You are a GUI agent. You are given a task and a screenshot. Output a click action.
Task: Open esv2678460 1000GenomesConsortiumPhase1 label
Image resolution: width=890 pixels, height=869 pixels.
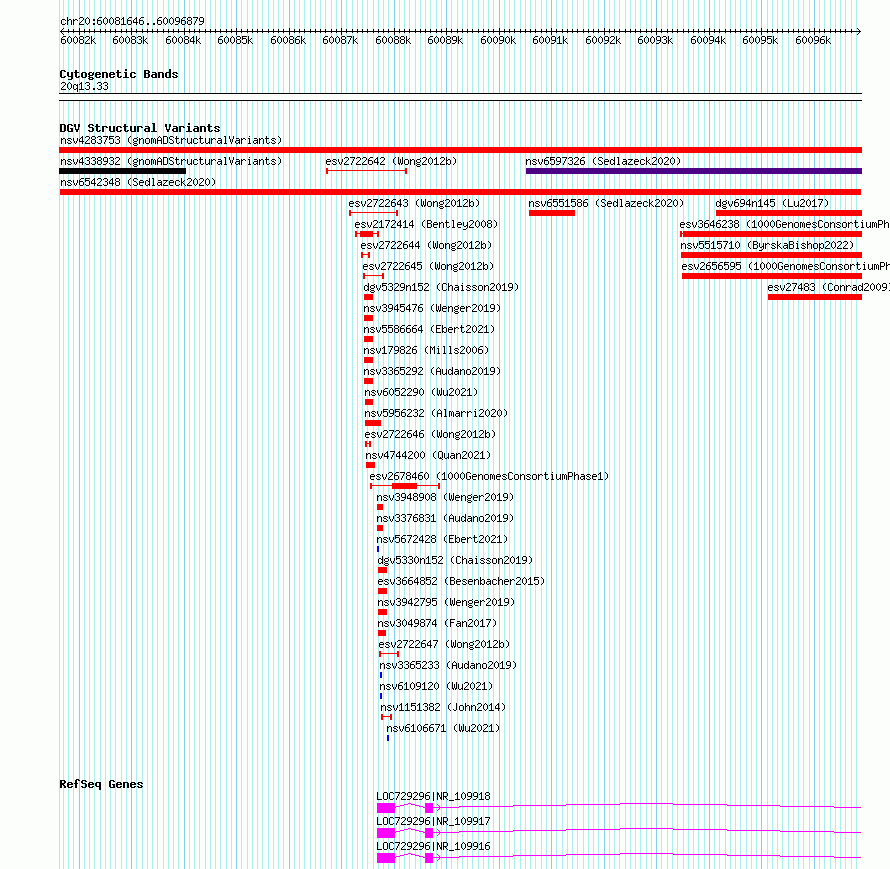coord(489,476)
